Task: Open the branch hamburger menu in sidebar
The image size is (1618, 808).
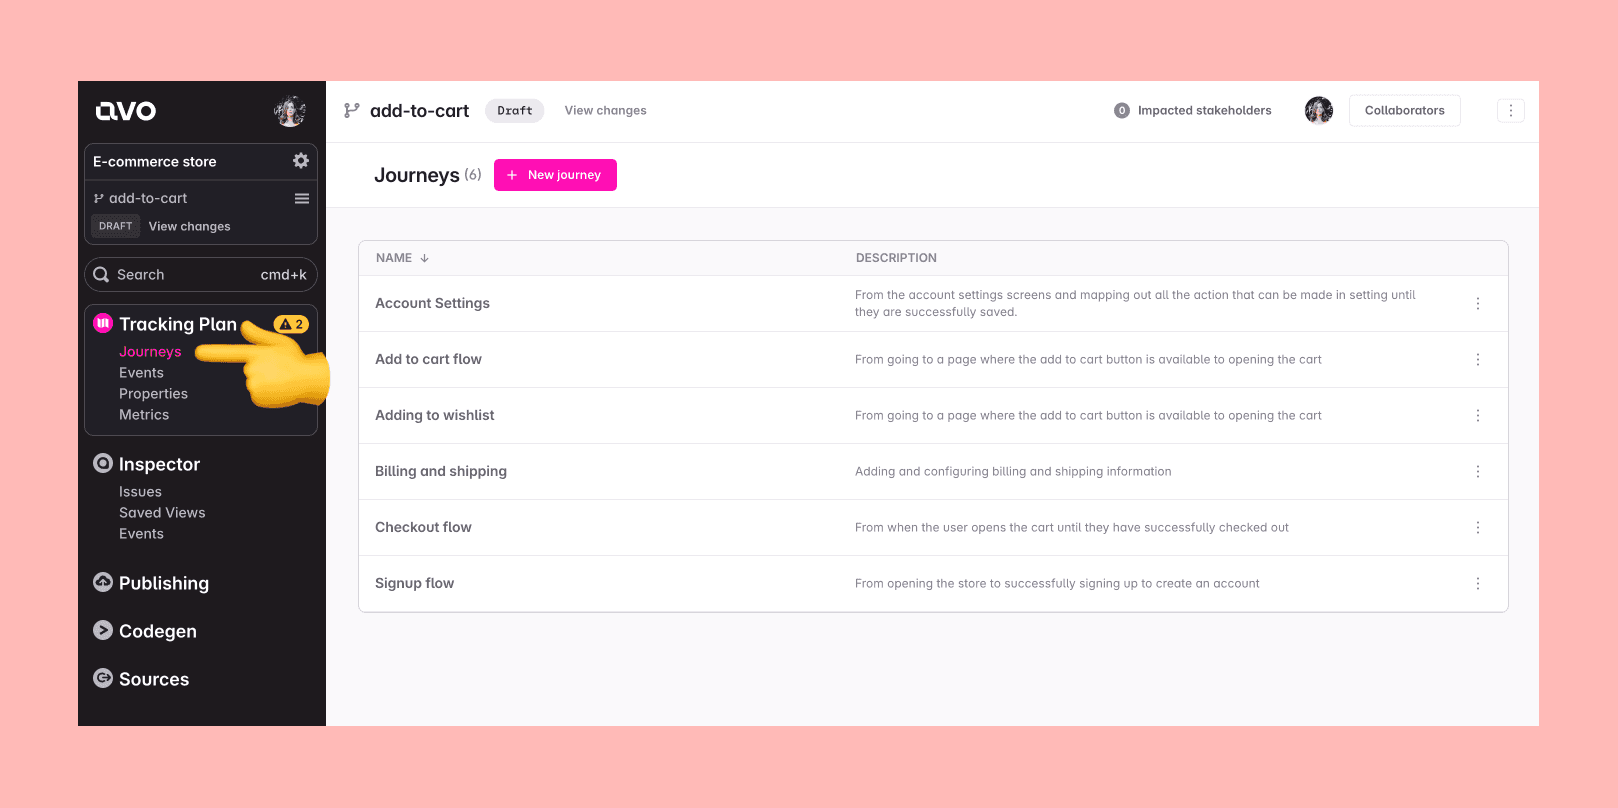Action: (x=301, y=198)
